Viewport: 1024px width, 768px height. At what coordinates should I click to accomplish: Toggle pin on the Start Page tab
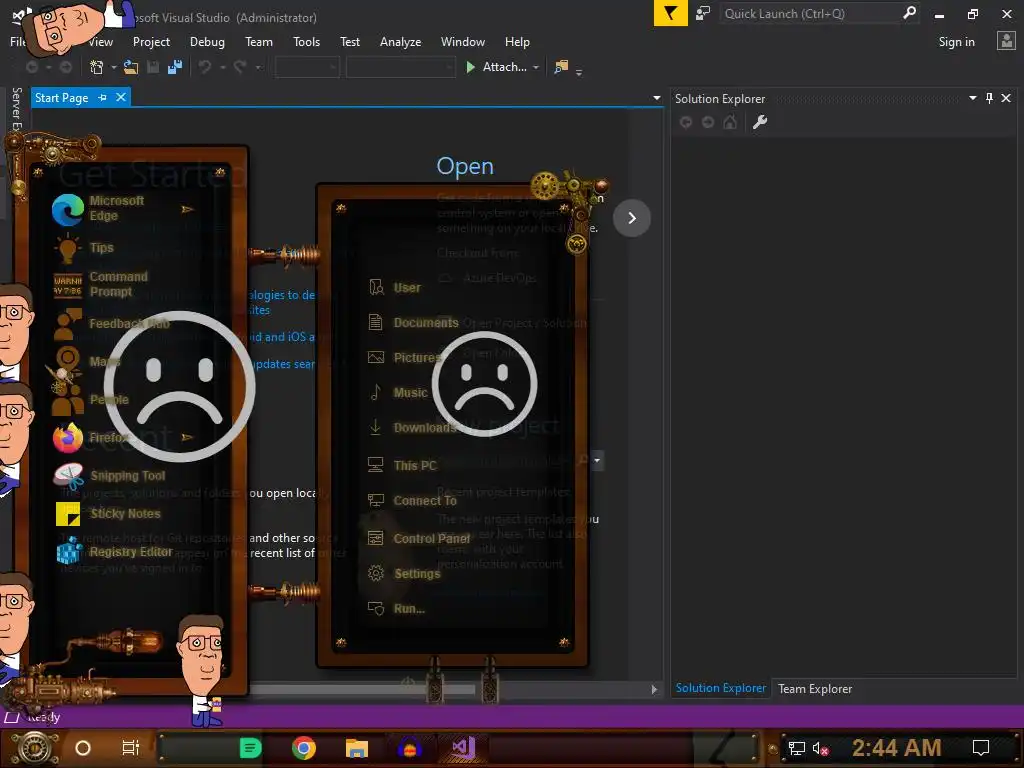pyautogui.click(x=103, y=97)
